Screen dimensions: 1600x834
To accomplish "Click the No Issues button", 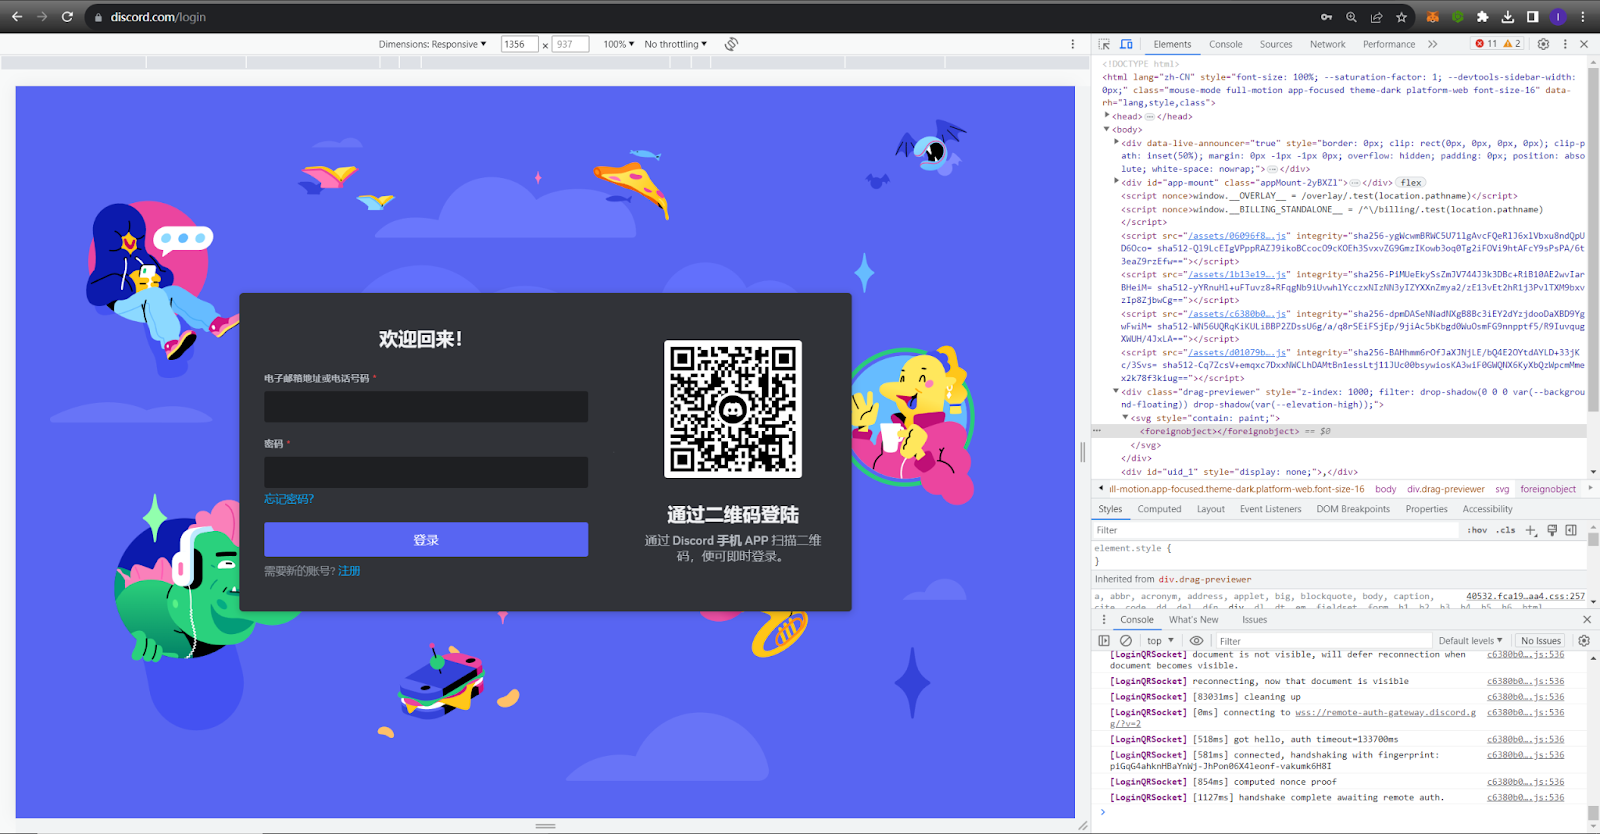I will [1540, 641].
